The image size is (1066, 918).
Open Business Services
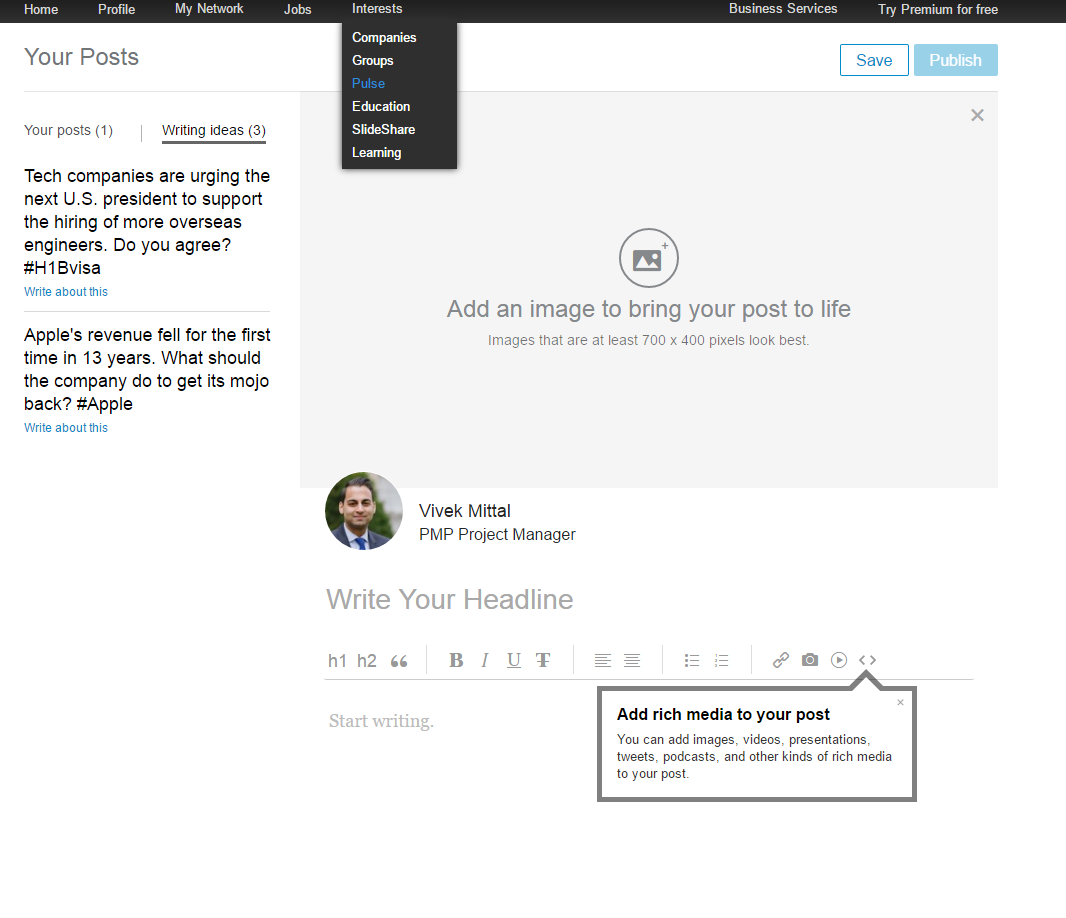(783, 9)
